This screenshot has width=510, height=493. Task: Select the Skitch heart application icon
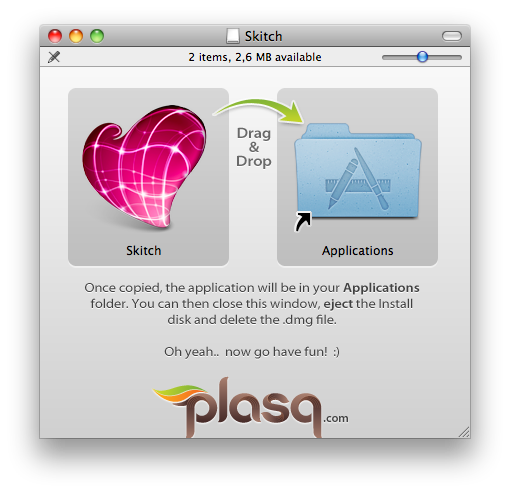click(x=144, y=167)
